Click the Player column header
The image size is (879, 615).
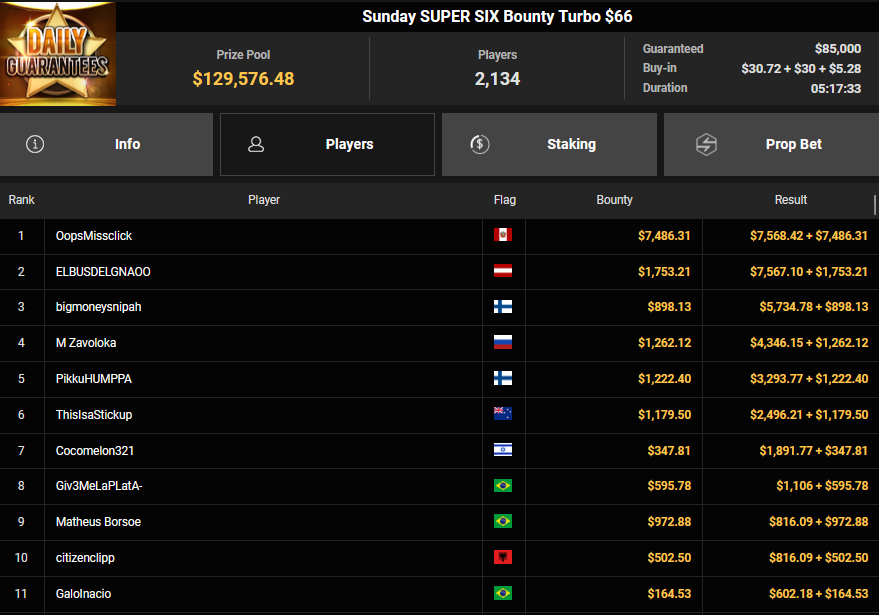(x=264, y=200)
